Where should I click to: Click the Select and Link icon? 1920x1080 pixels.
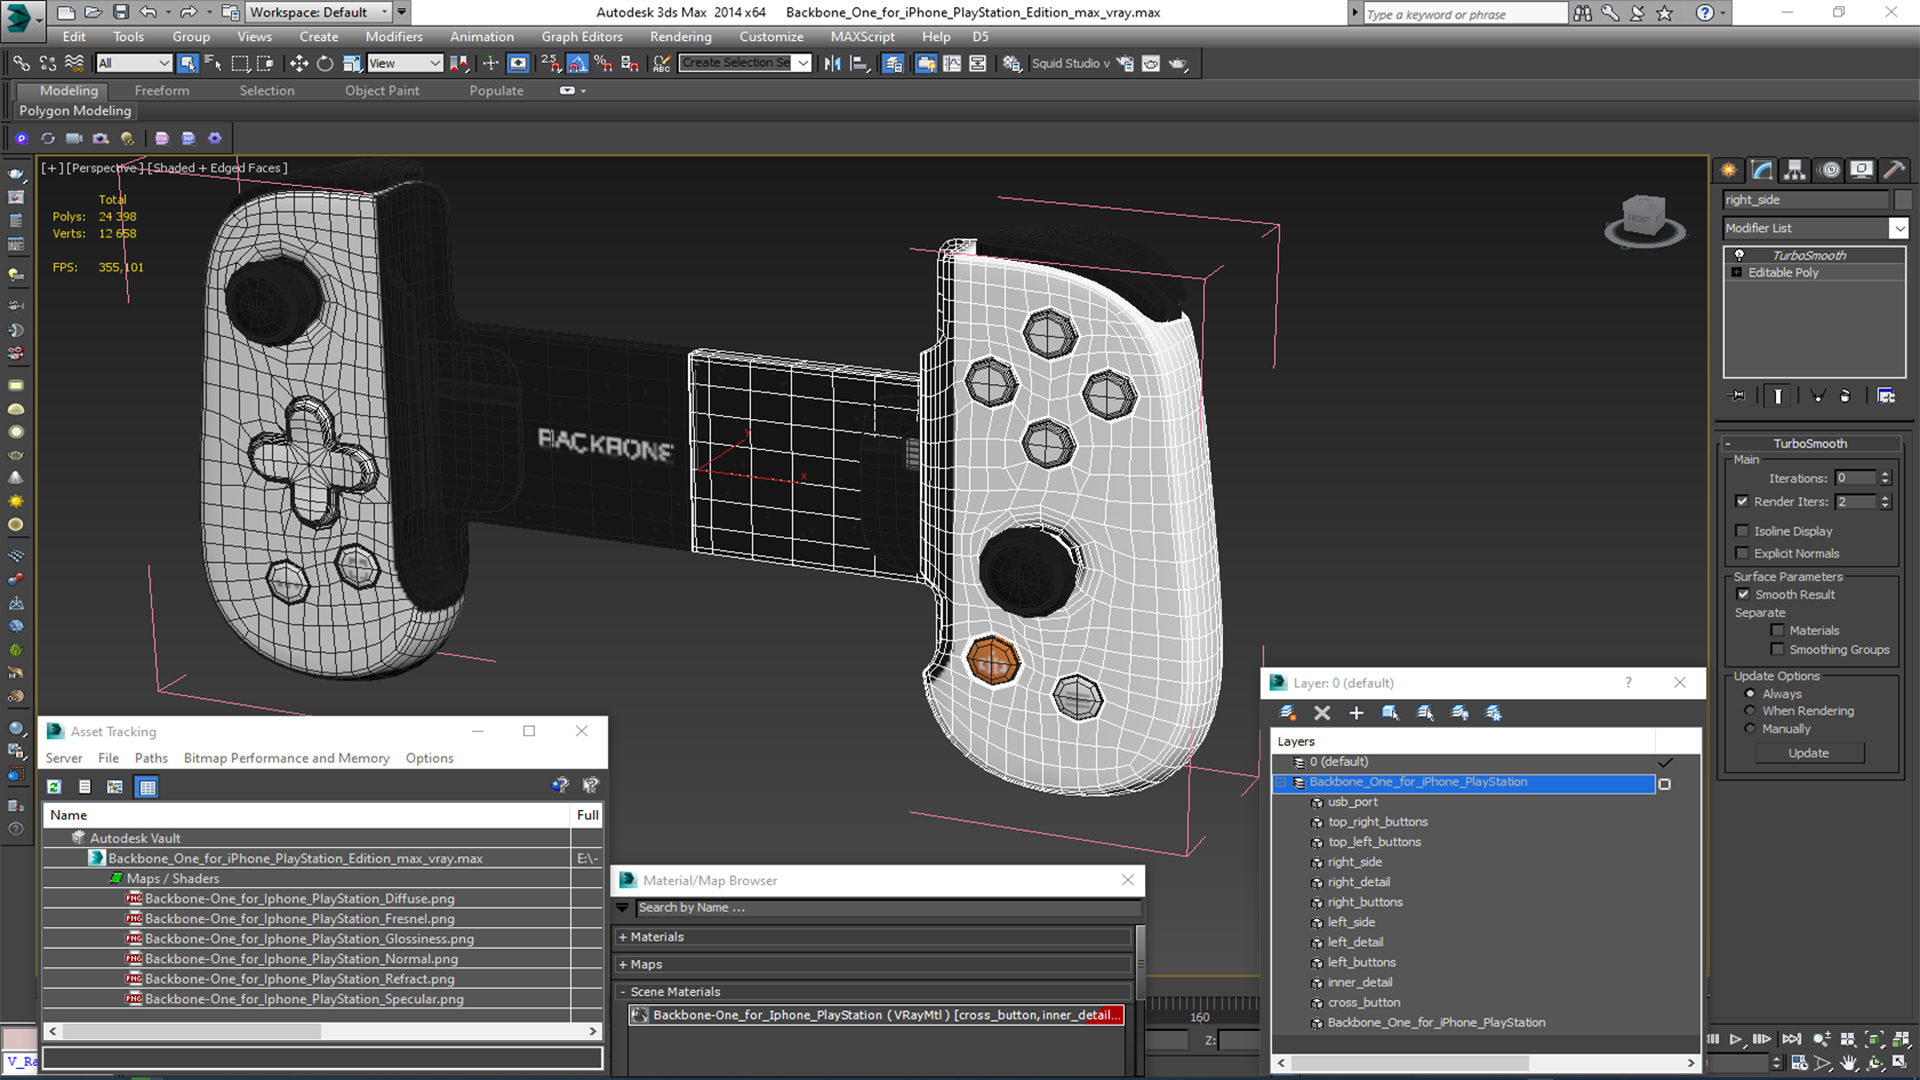21,63
